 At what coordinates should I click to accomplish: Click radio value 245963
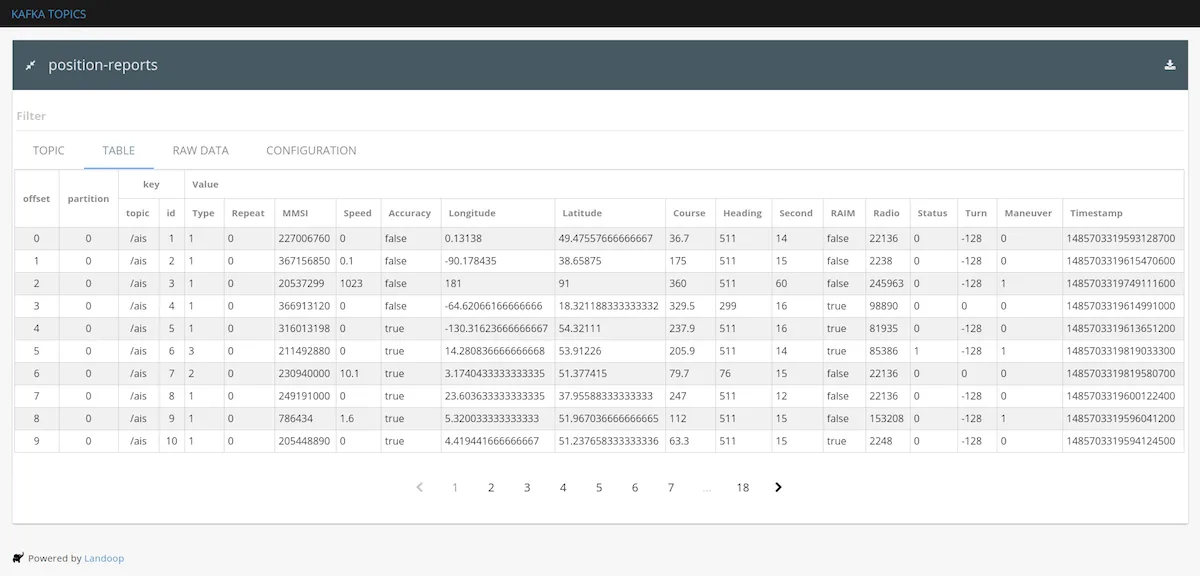[887, 283]
